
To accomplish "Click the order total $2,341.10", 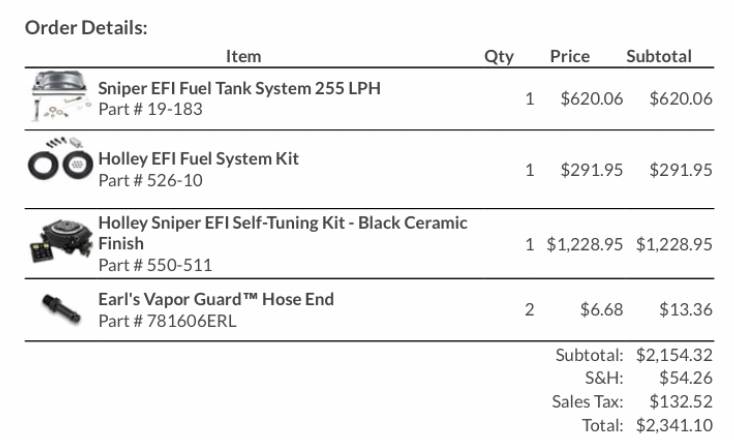I will (x=674, y=425).
